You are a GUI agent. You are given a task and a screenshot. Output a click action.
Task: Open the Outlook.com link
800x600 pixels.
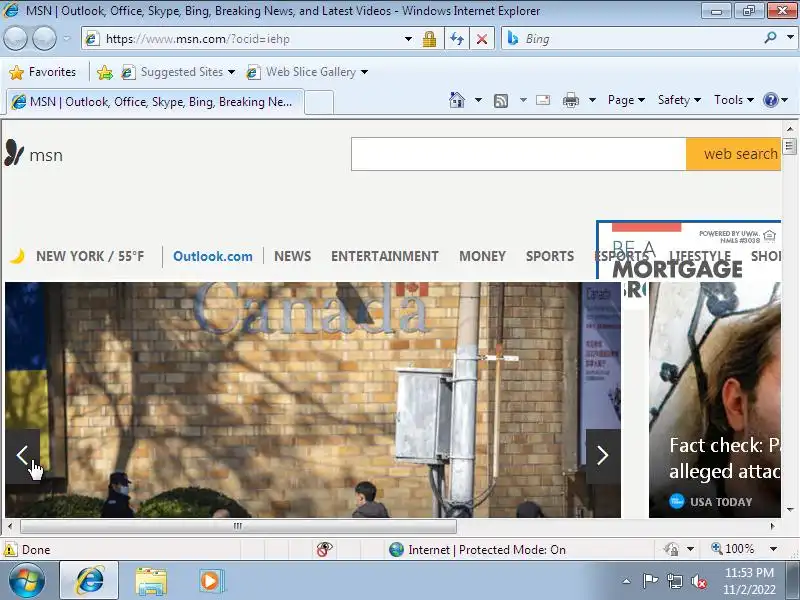(x=213, y=256)
